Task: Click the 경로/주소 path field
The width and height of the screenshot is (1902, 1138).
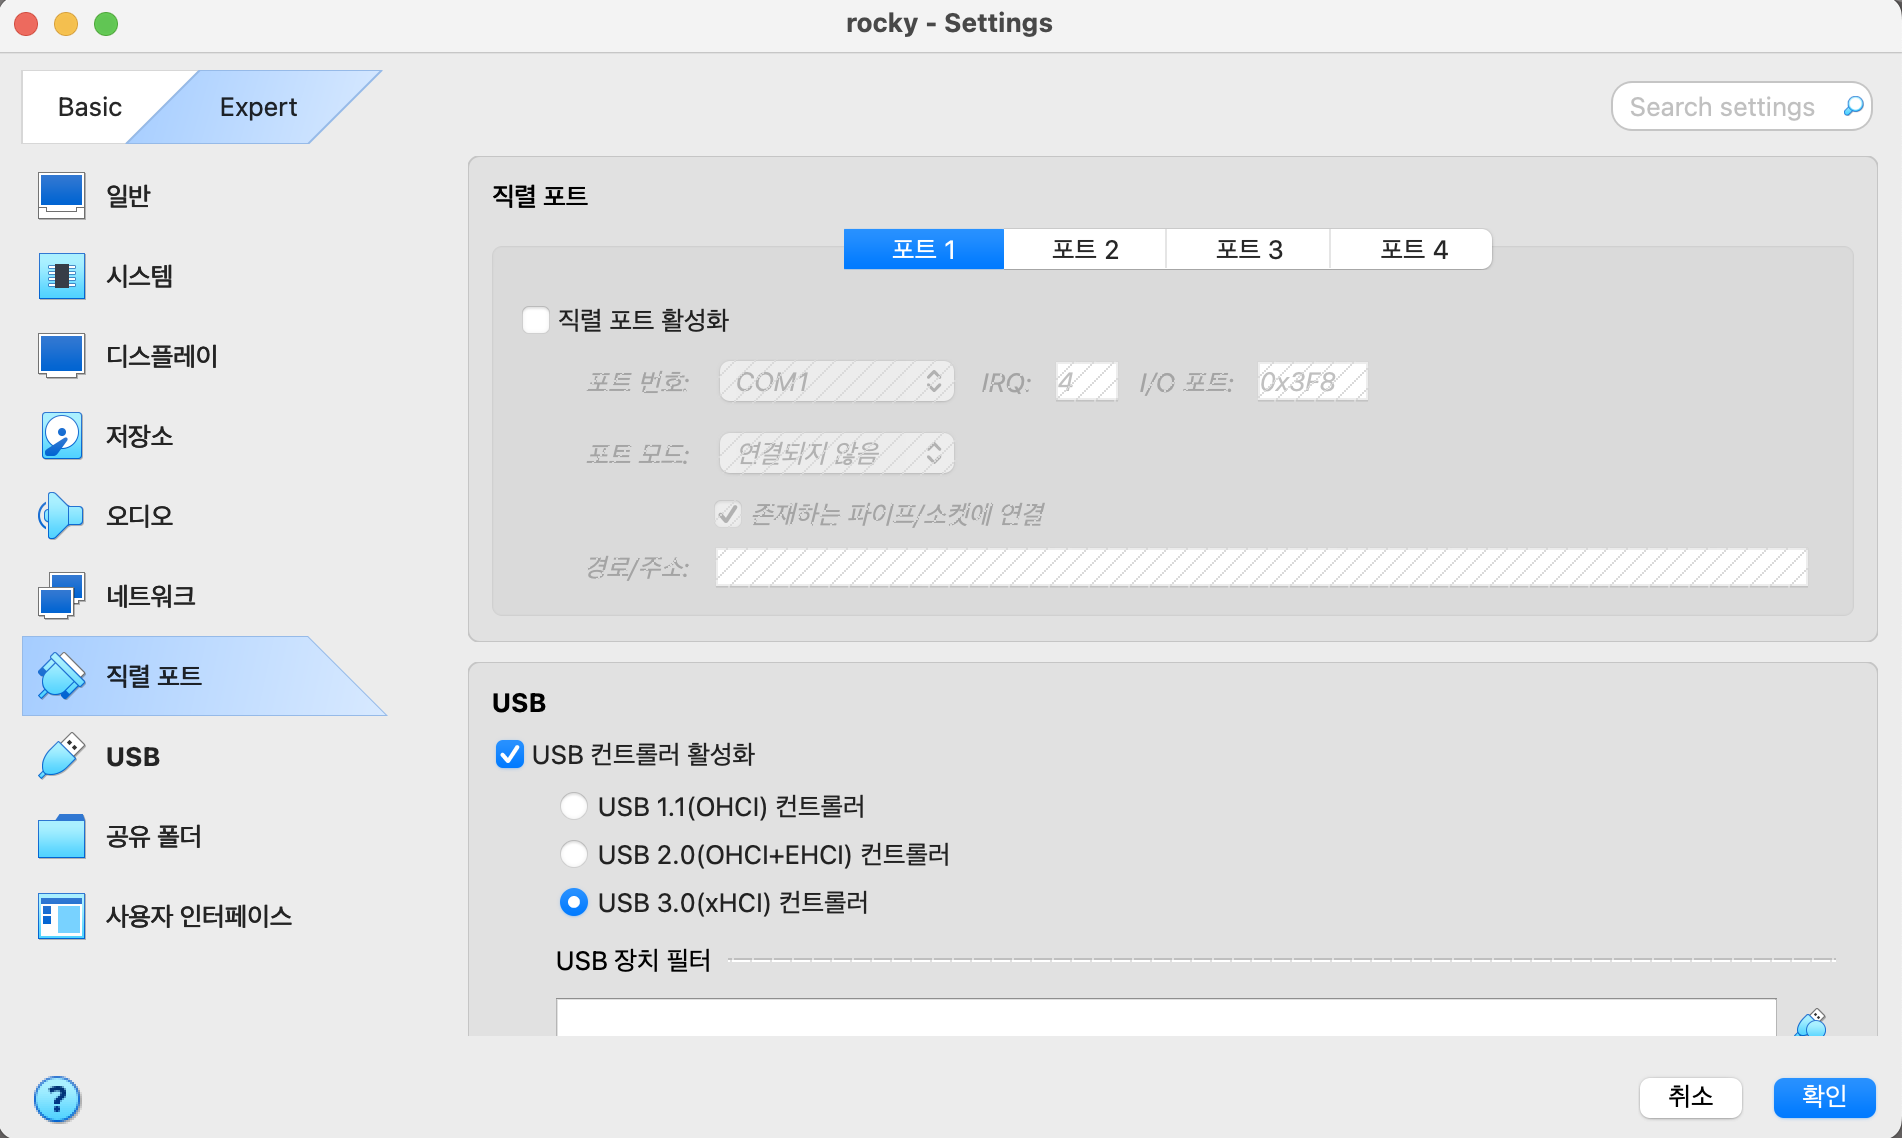Action: pyautogui.click(x=1261, y=567)
